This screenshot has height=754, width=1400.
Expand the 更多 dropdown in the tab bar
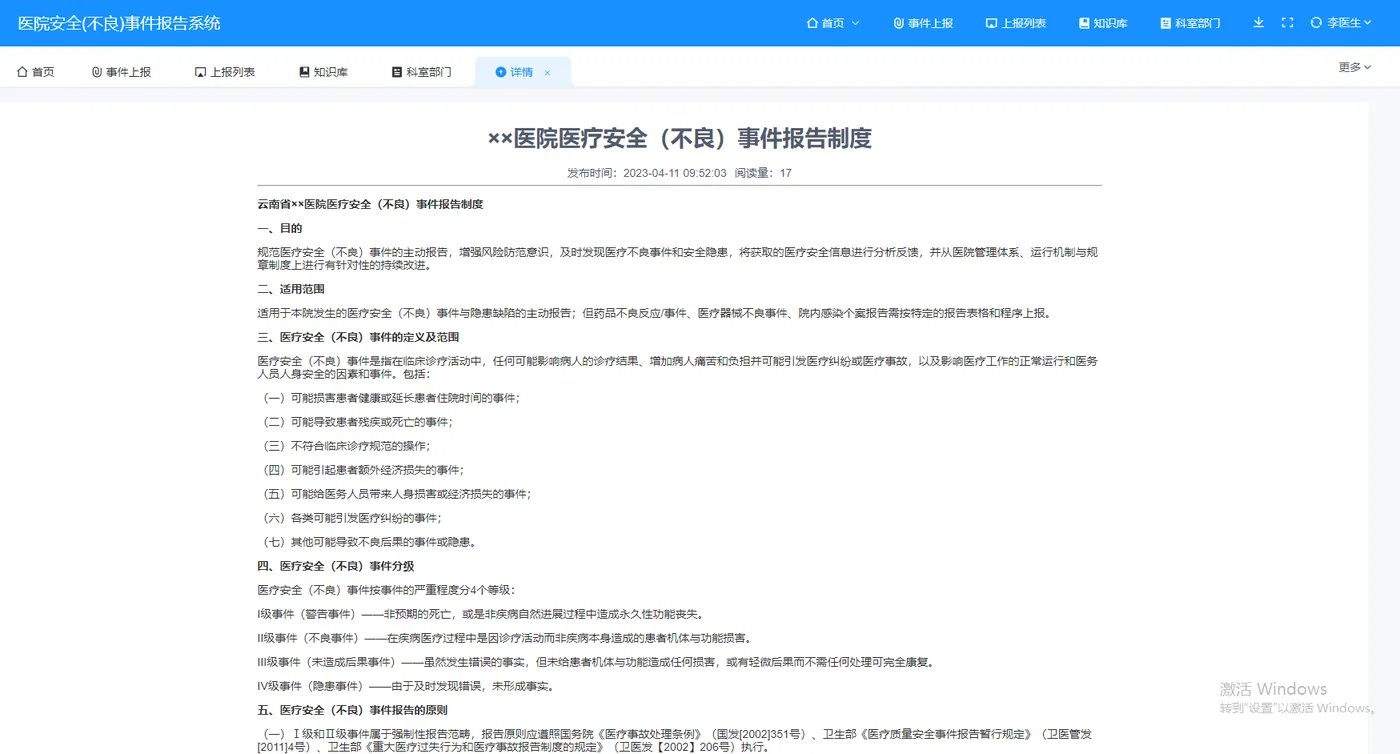pos(1355,67)
